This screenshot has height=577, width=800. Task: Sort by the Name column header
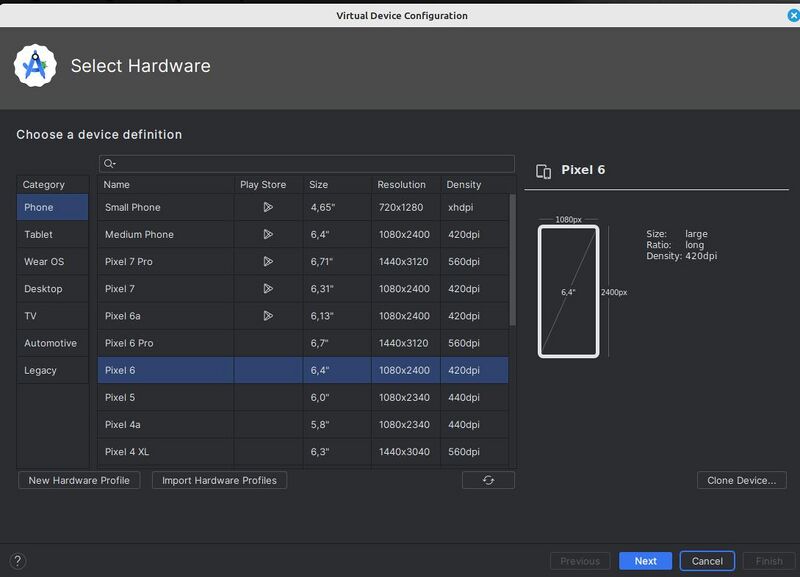(166, 184)
